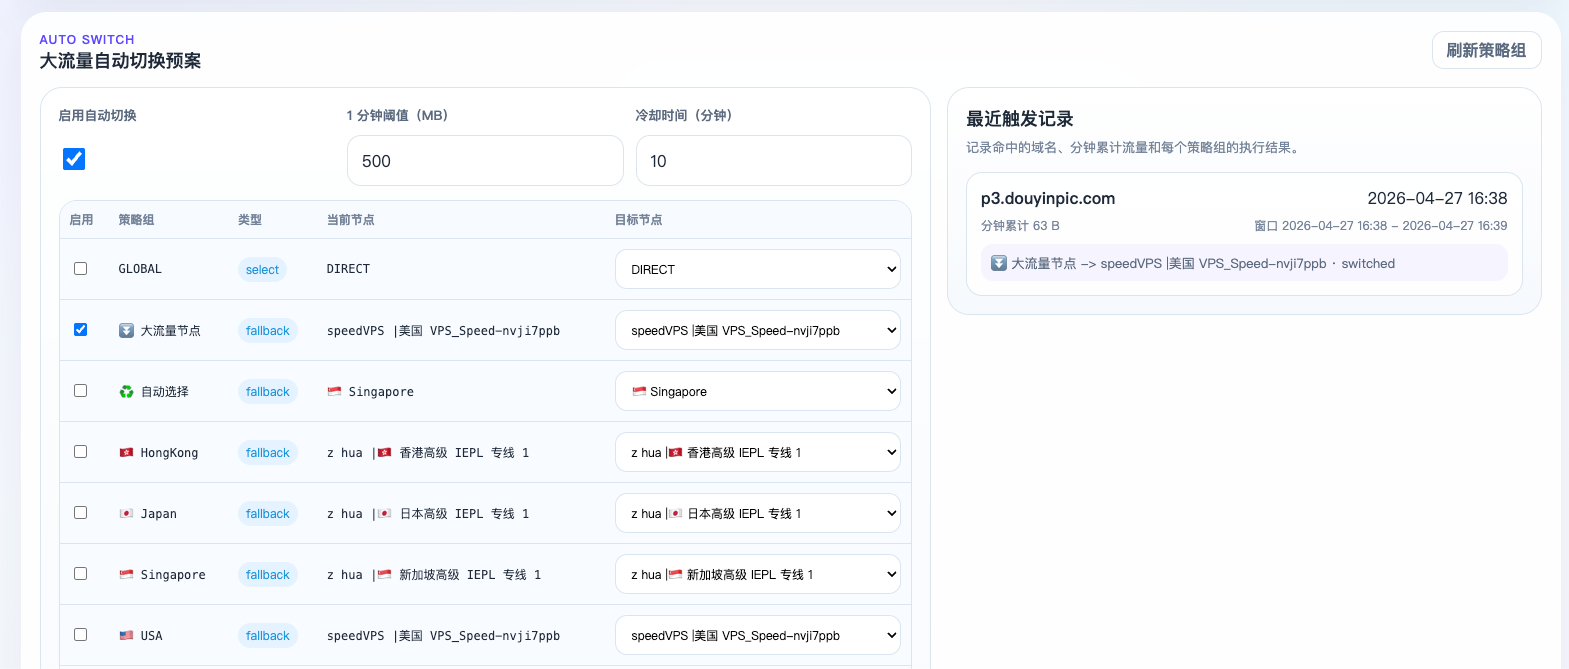
Task: Click current node text in 大流量节点 row
Action: [x=443, y=330]
